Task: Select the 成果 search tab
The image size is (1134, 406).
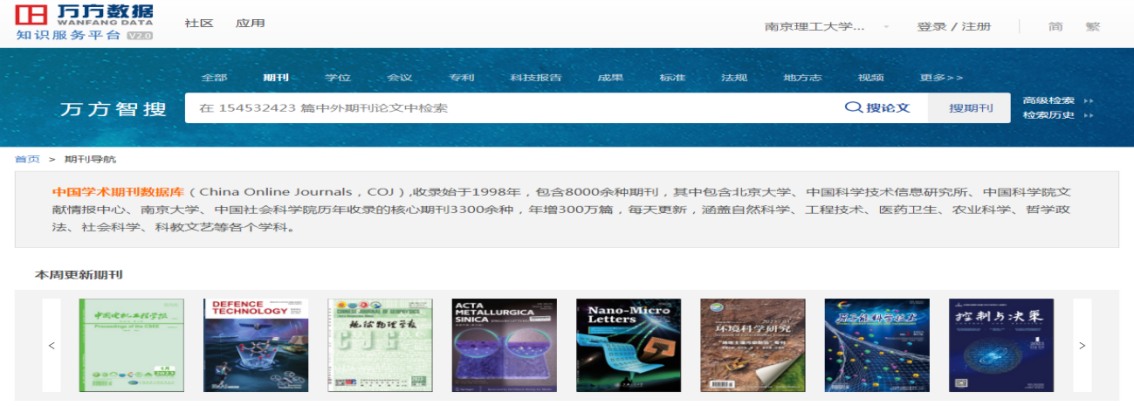Action: [x=610, y=78]
